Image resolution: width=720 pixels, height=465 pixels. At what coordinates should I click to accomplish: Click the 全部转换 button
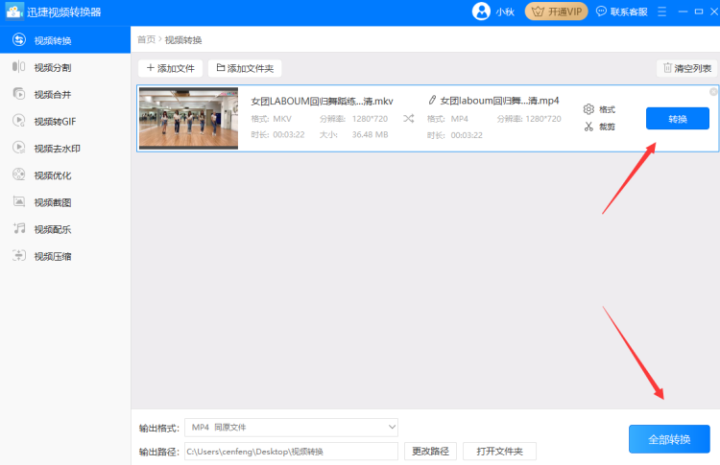pos(669,439)
